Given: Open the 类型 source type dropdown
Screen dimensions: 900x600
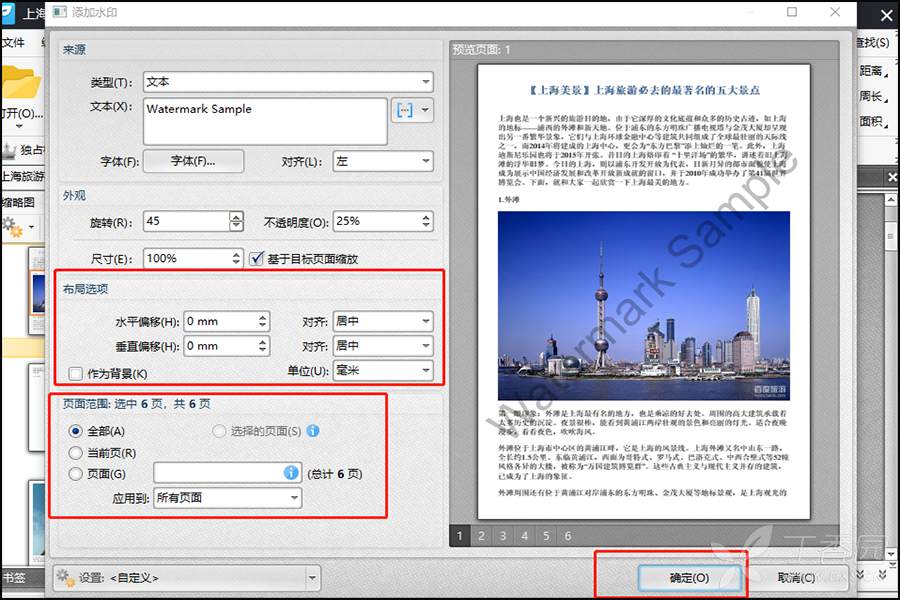Looking at the screenshot, I should [x=288, y=82].
